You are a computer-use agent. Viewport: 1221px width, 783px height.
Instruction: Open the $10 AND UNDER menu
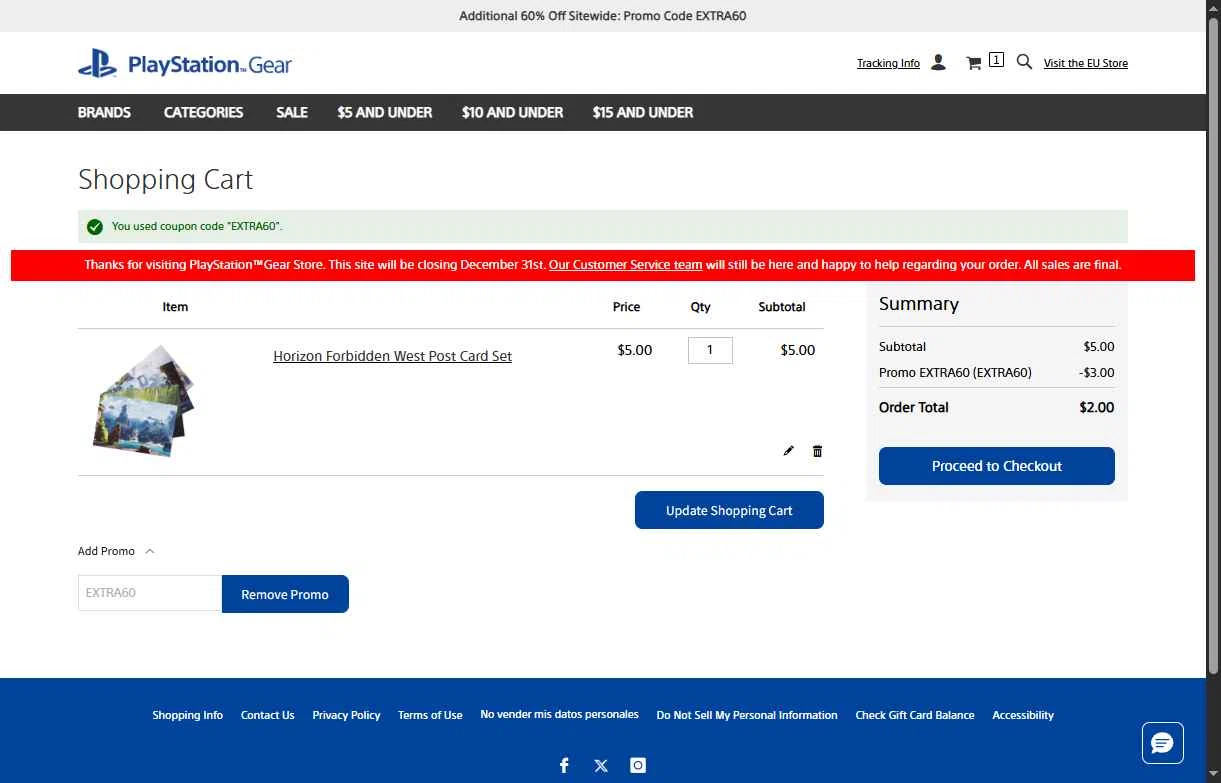click(512, 112)
